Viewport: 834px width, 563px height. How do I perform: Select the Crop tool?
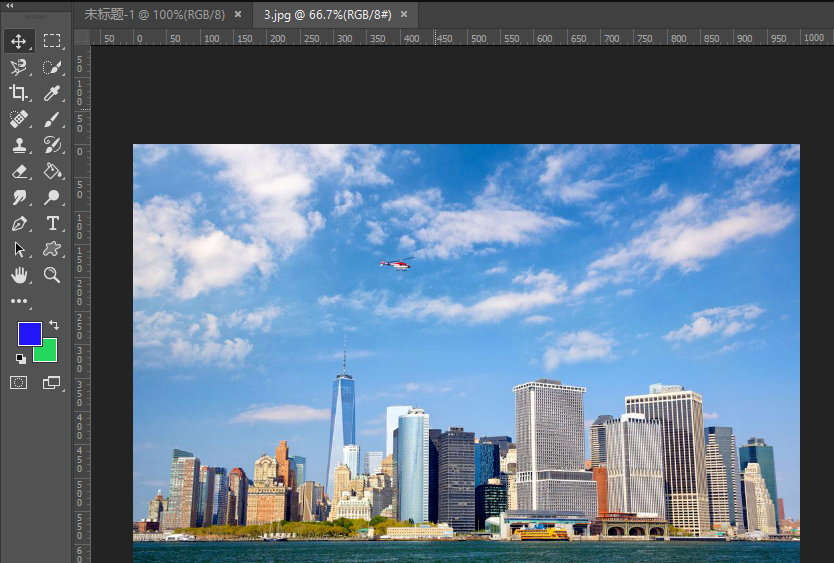[18, 93]
